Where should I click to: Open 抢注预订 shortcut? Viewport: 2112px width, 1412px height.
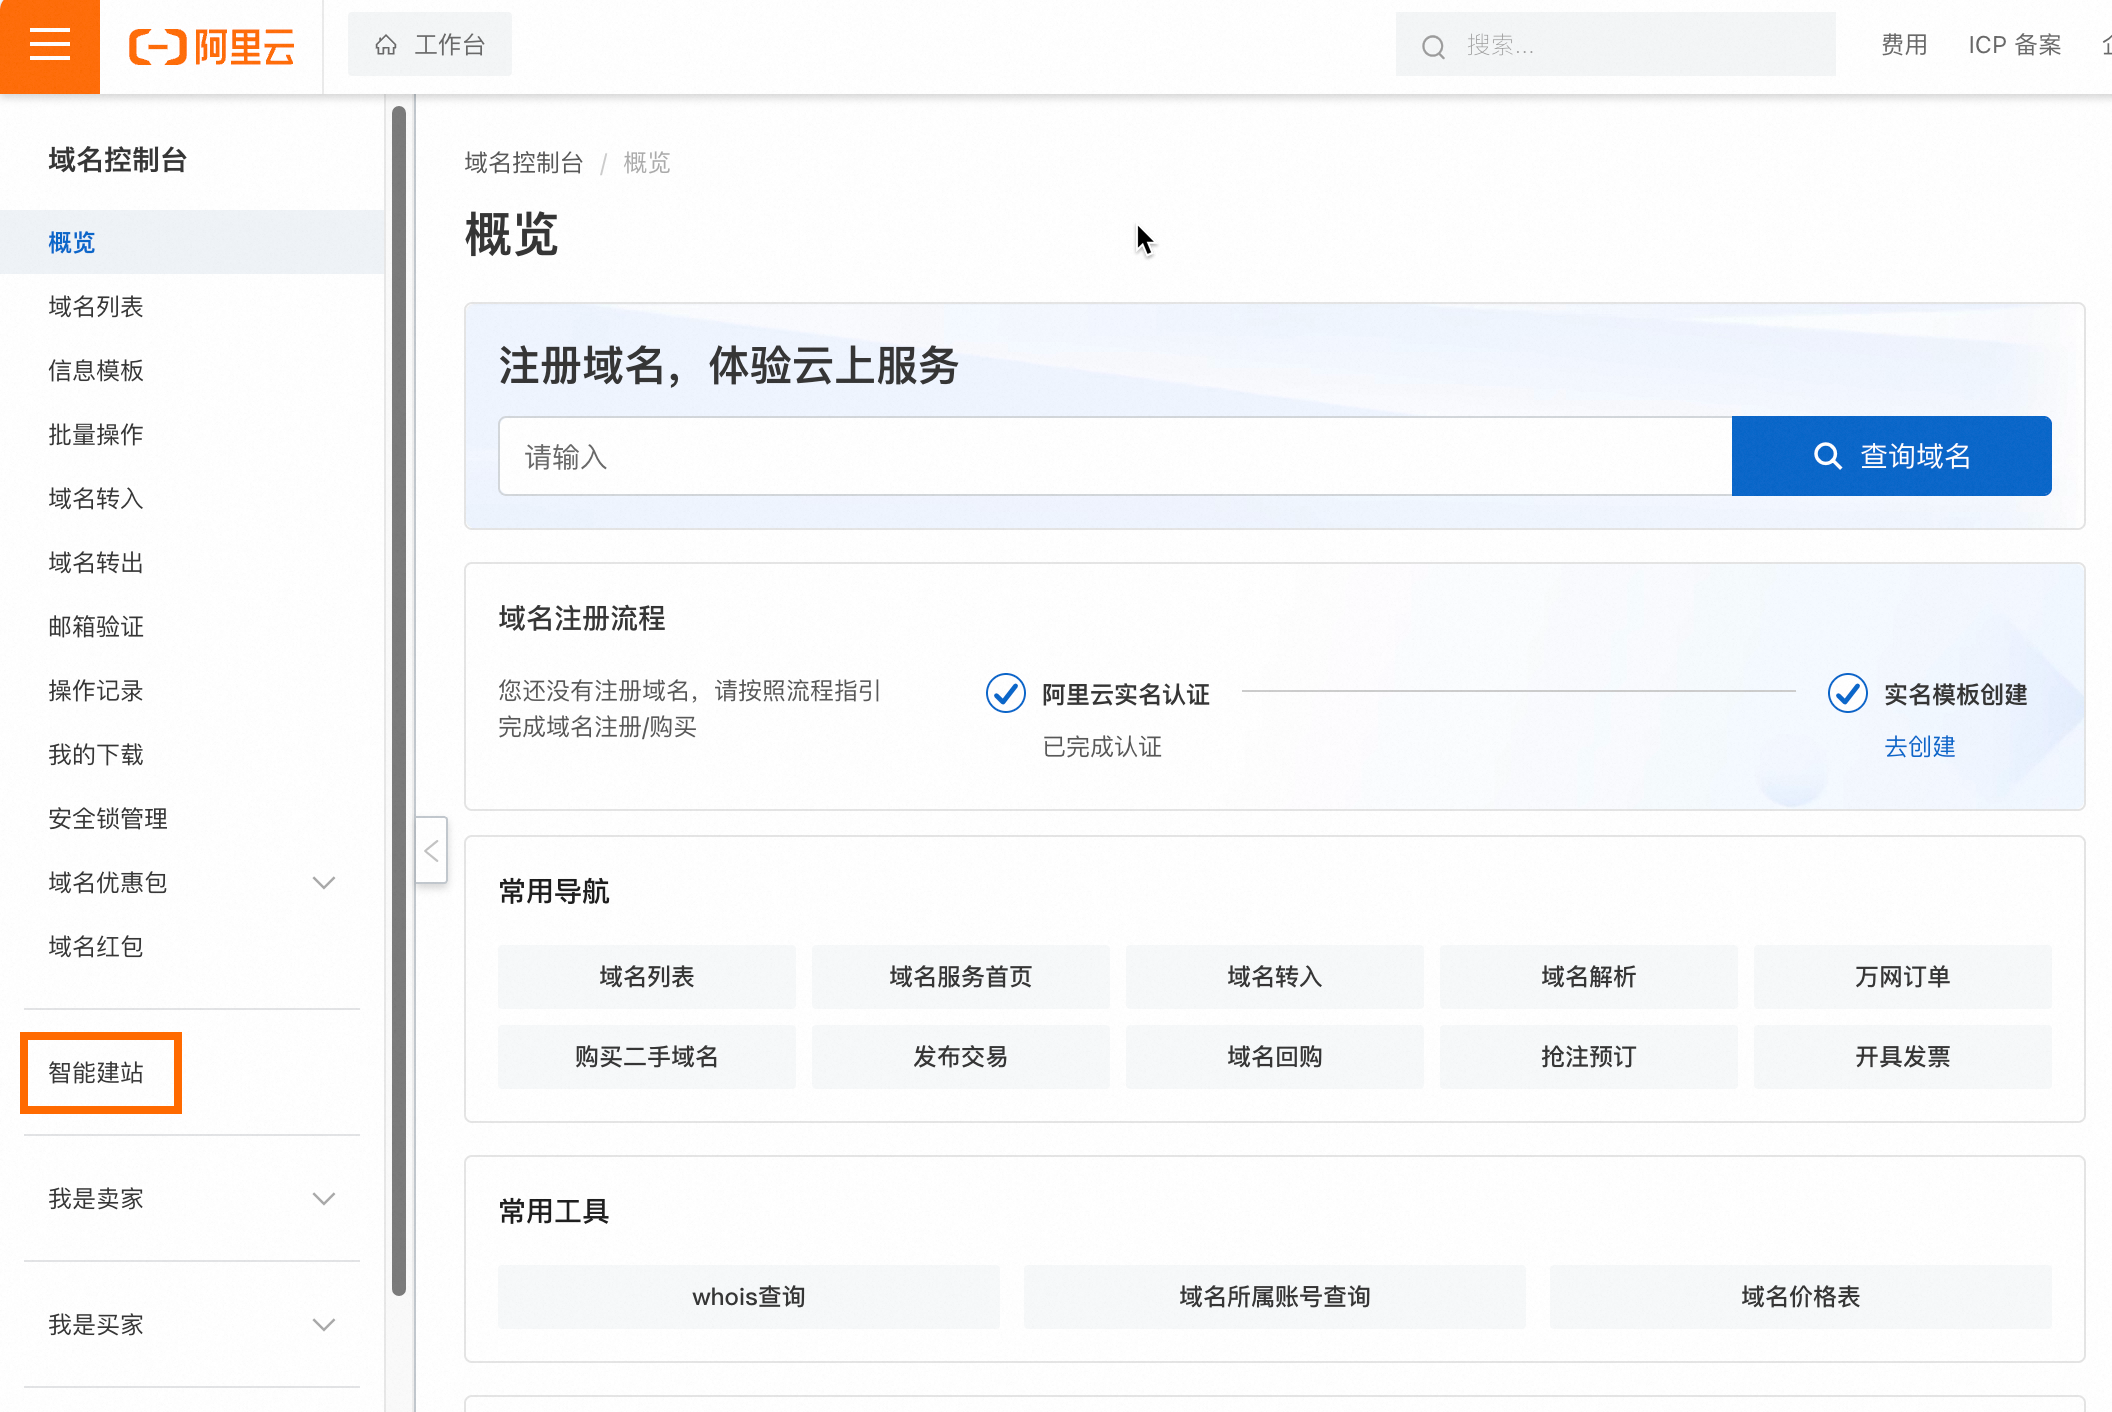[1589, 1056]
